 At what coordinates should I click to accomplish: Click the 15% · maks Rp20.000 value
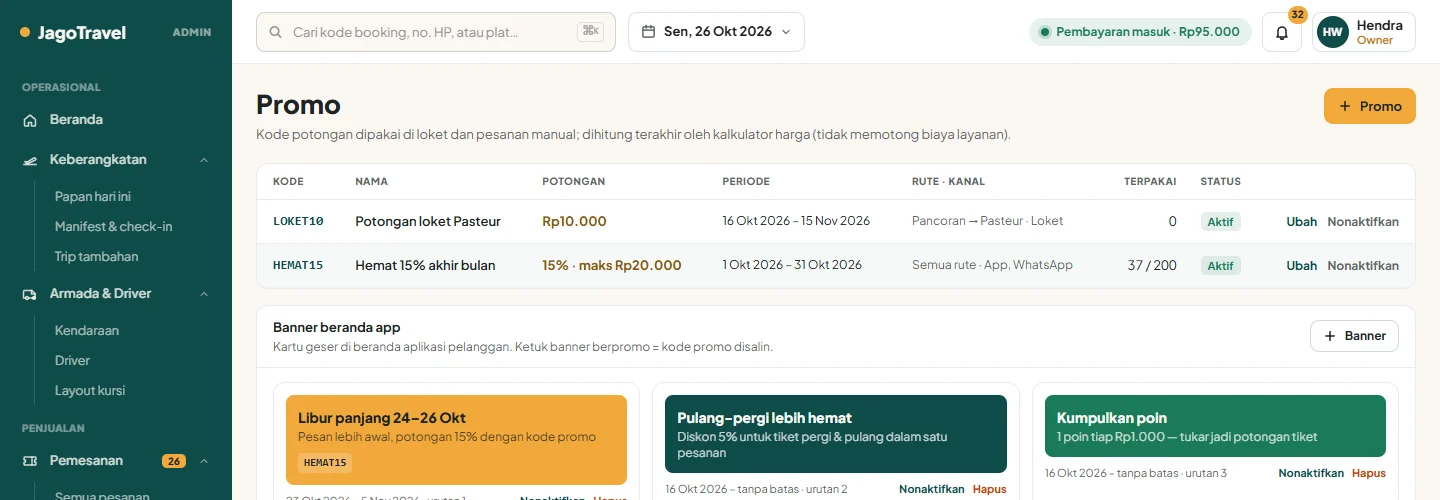pos(612,266)
